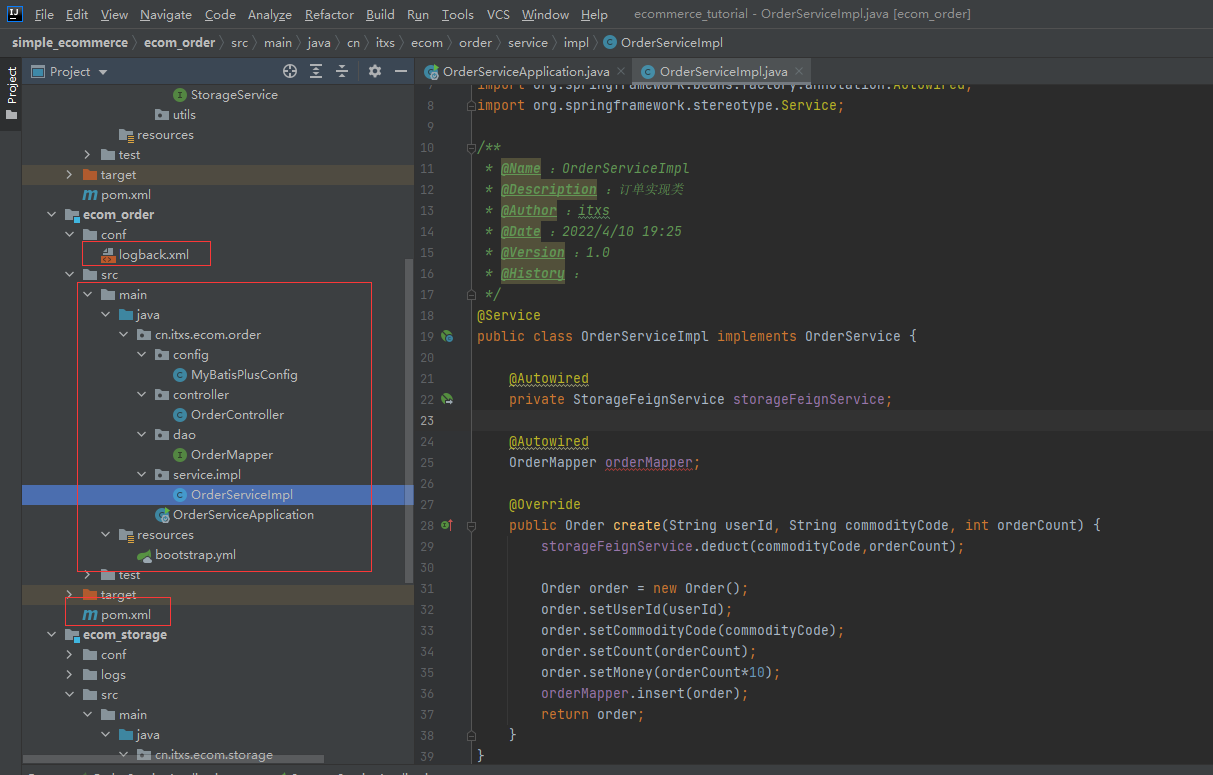Click Spring bean gutter icon on line 19

tap(447, 337)
